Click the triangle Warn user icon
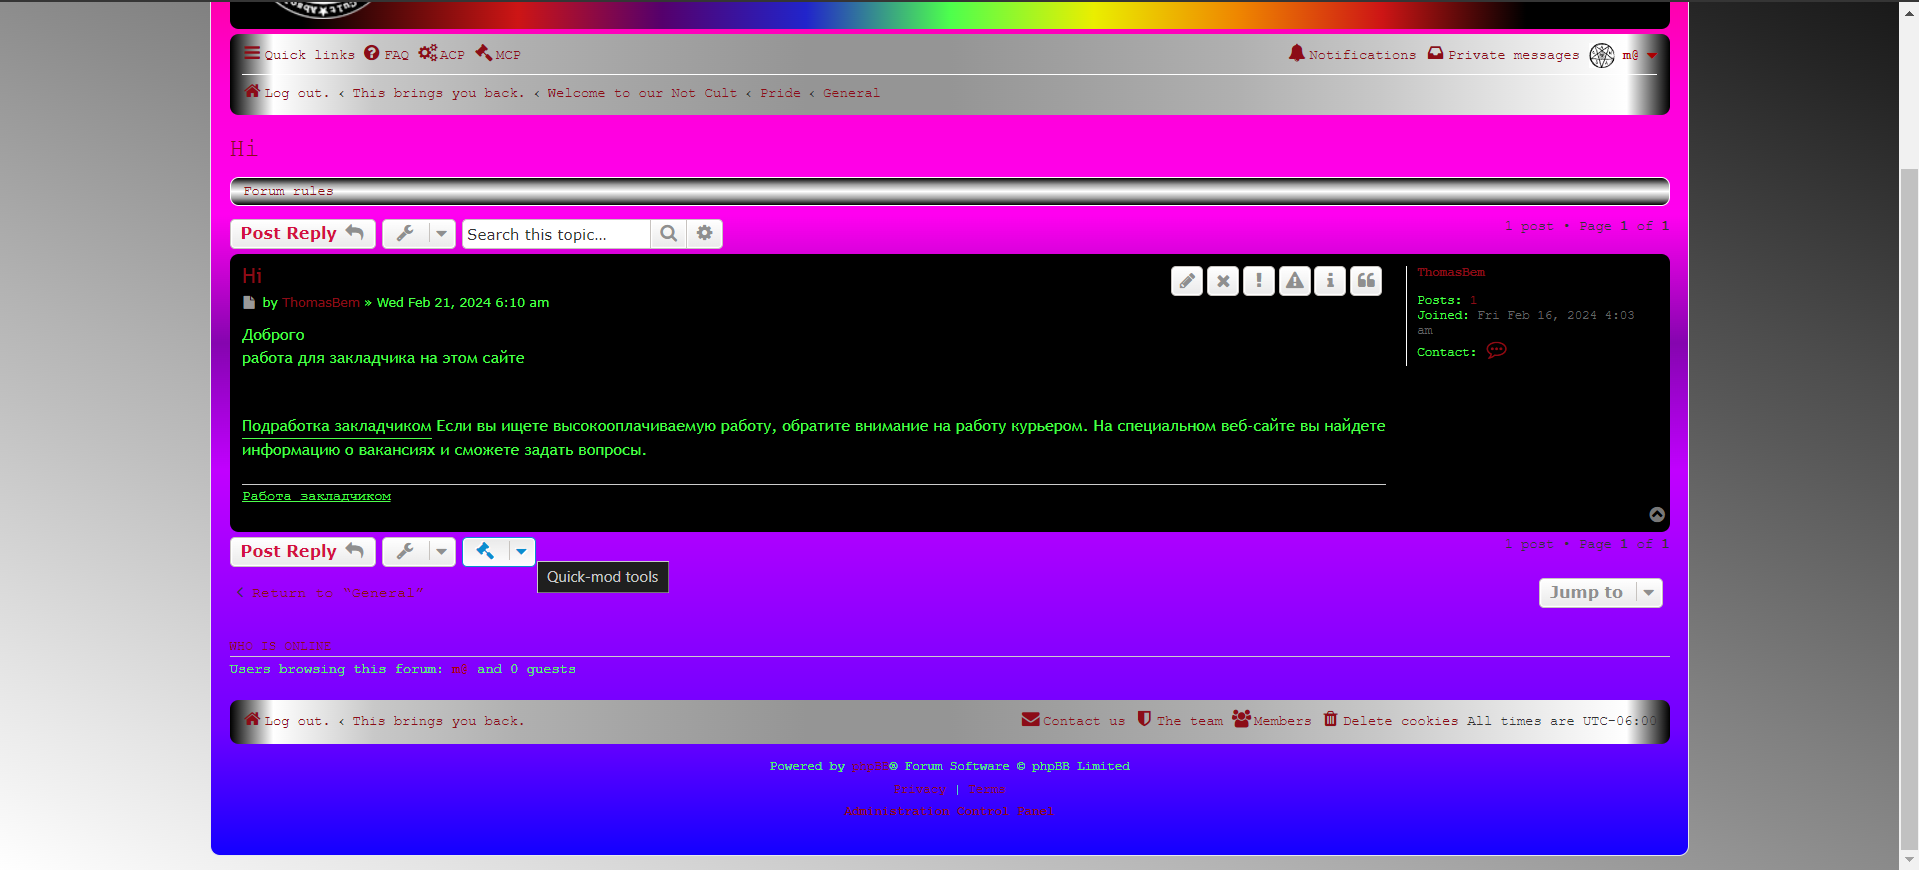This screenshot has height=870, width=1919. pyautogui.click(x=1294, y=281)
